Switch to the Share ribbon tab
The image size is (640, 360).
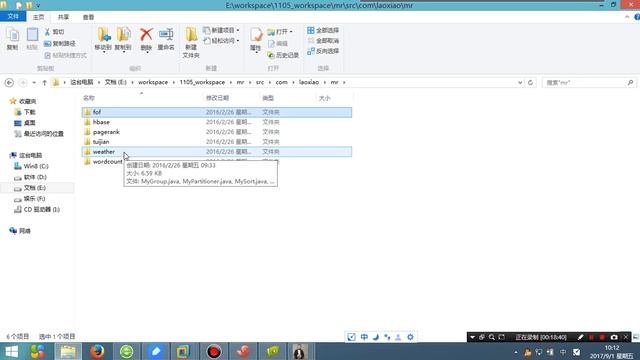(x=63, y=17)
